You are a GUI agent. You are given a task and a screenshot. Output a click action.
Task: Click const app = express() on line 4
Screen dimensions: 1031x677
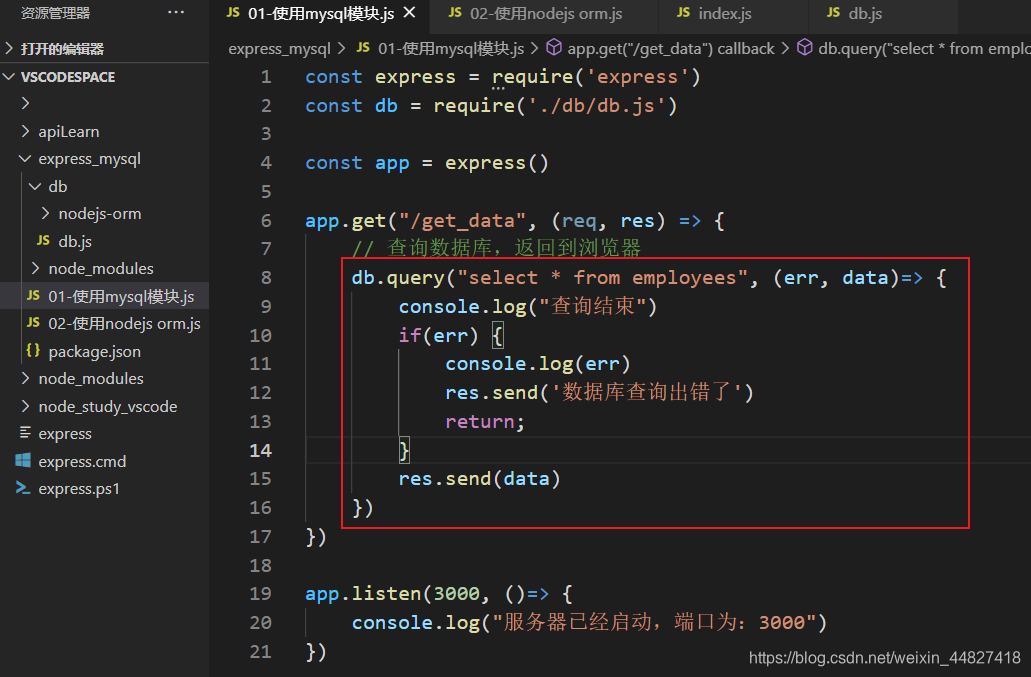[427, 163]
